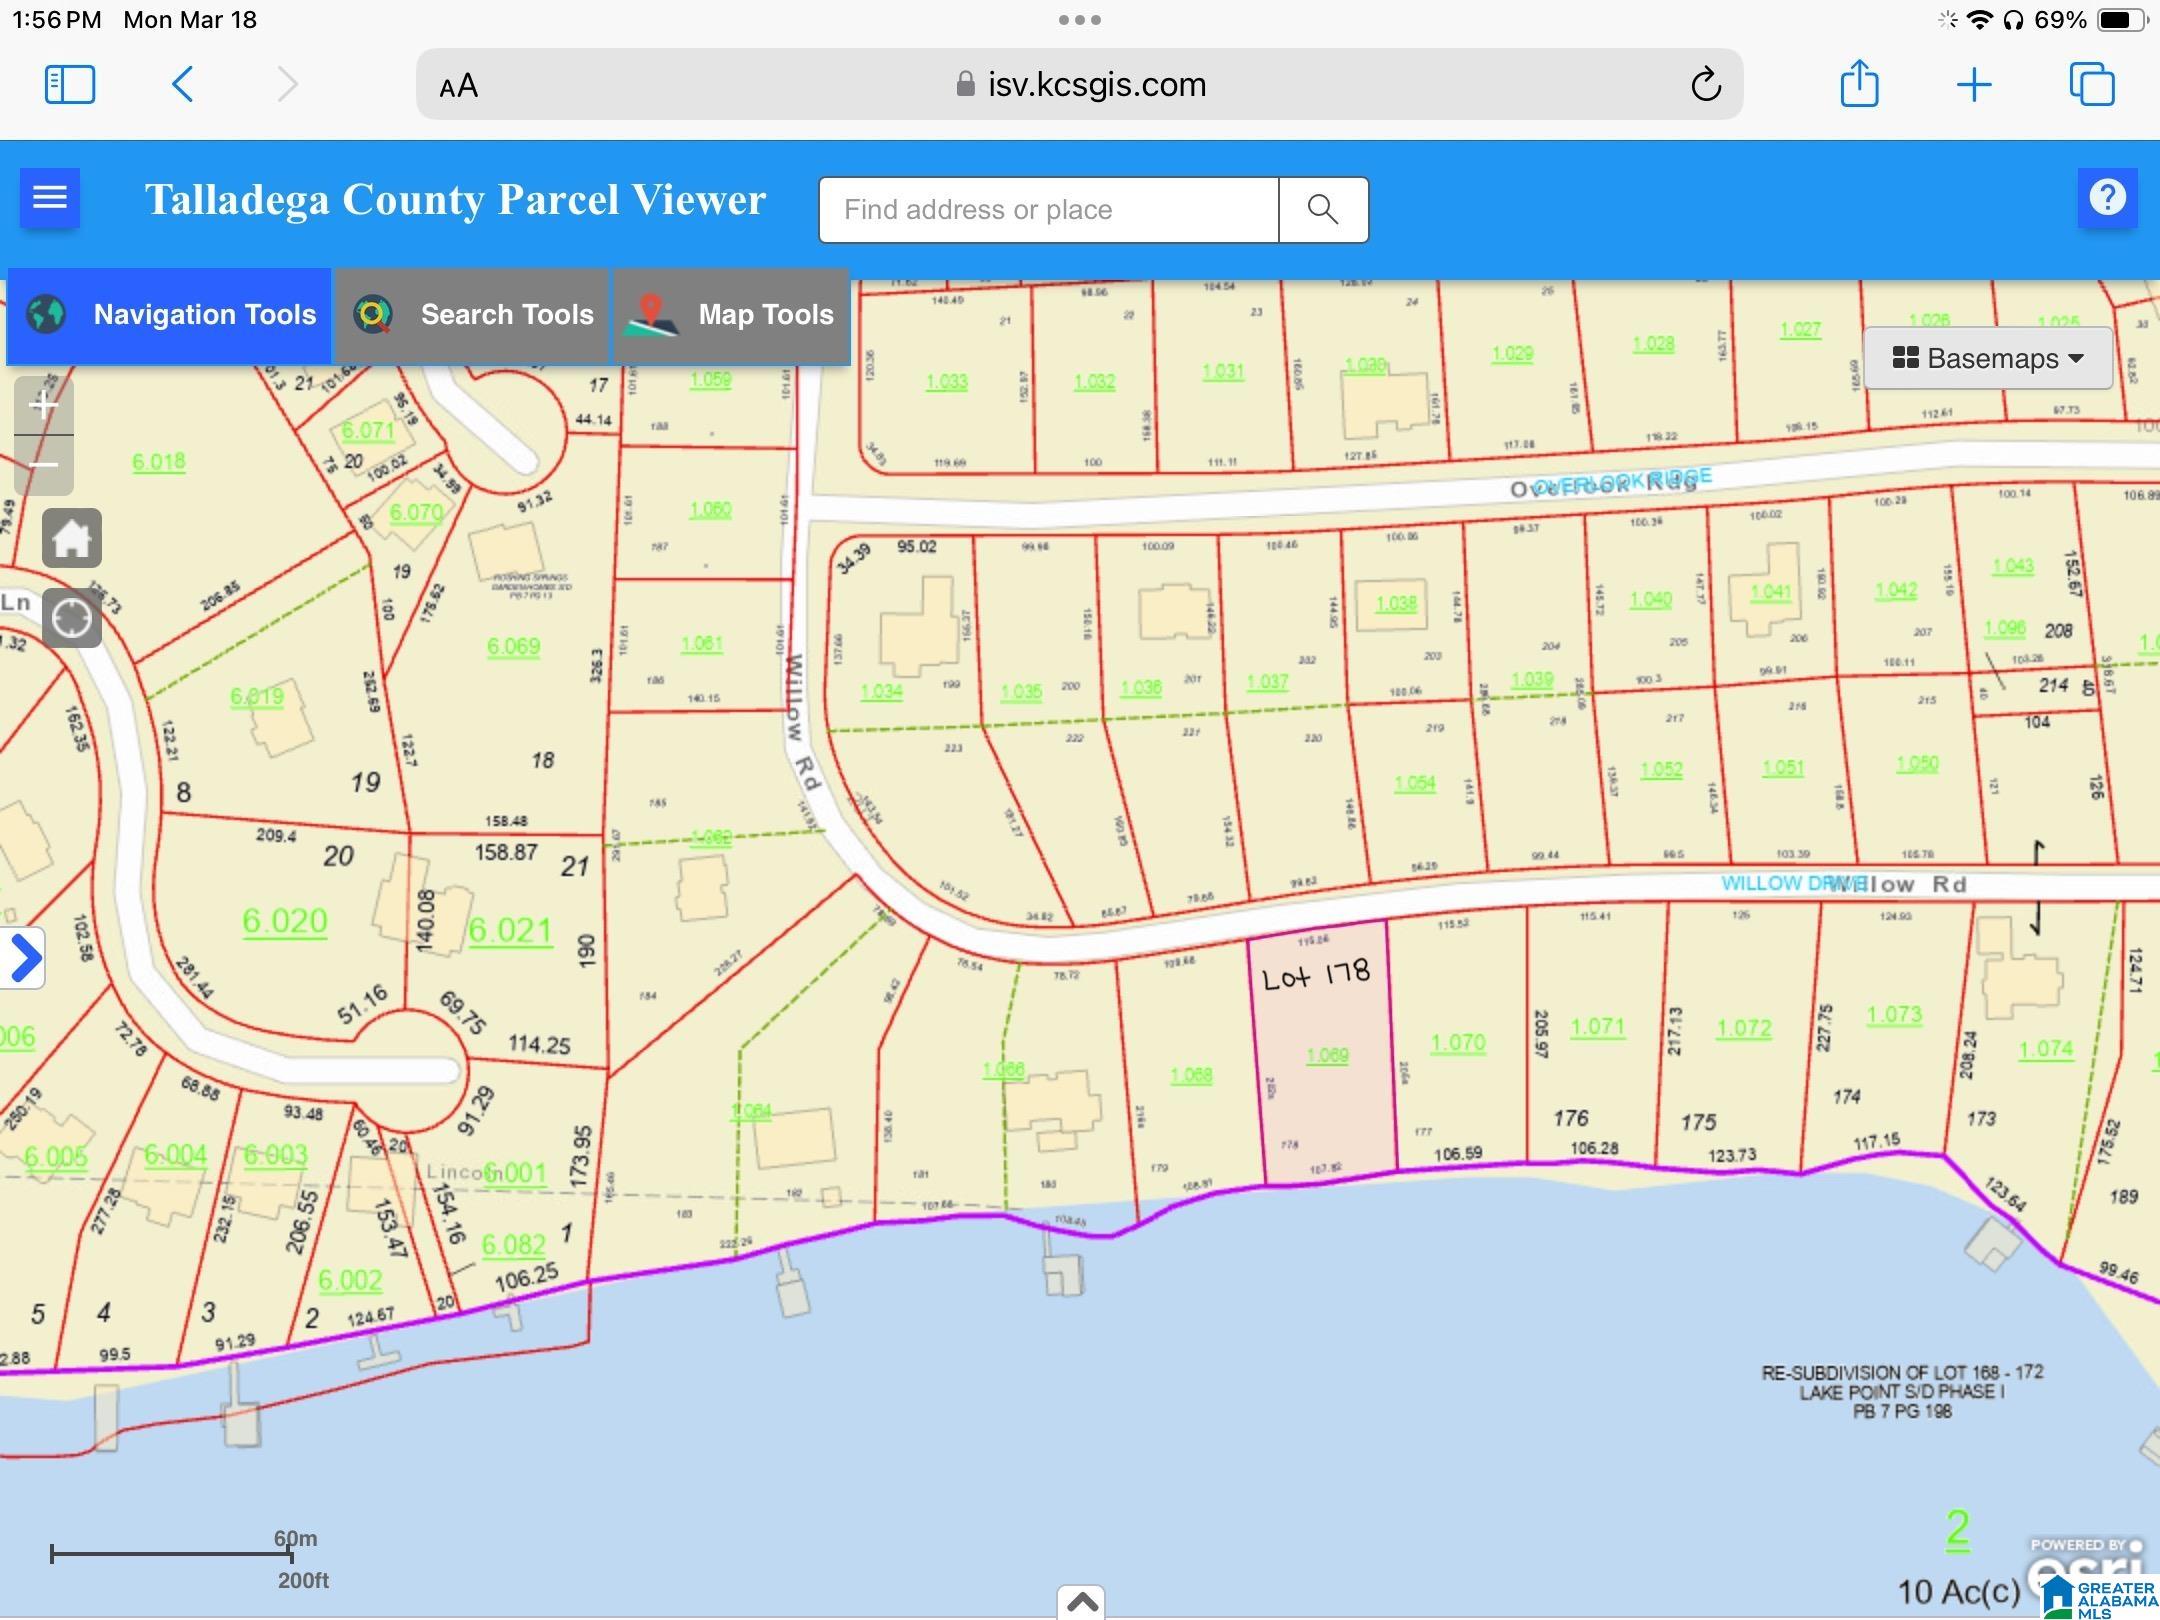Expand the left side panel chevron
2160x1620 pixels.
coord(24,958)
